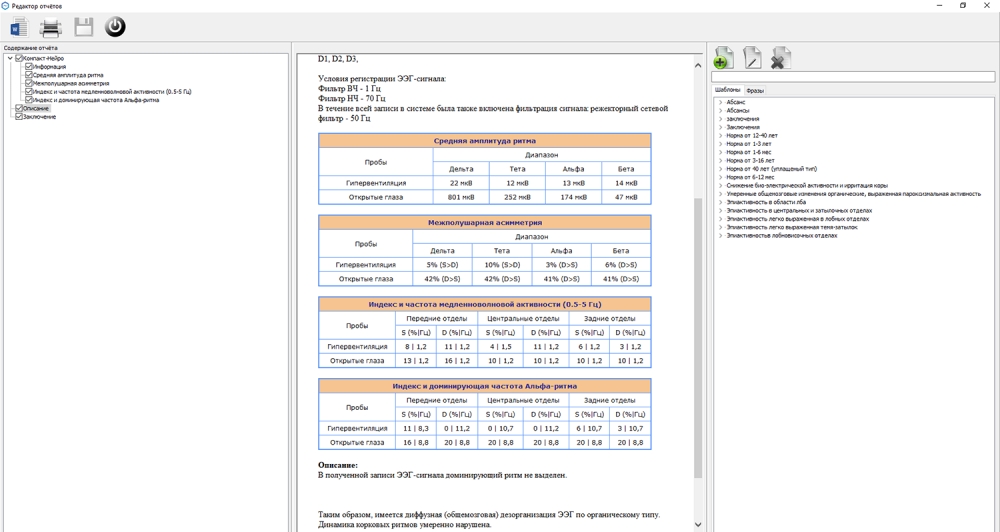The height and width of the screenshot is (532, 1000).
Task: Toggle the Межполушарная асимметрия checkbox
Action: [x=29, y=83]
